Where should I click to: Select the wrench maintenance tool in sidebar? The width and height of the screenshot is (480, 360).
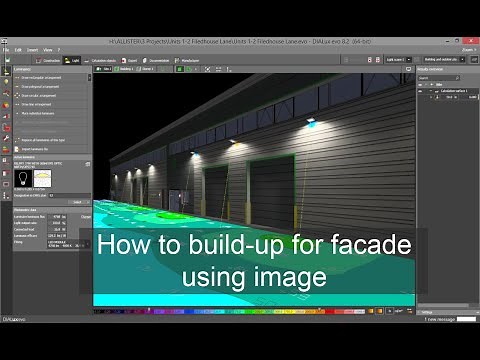tap(6, 138)
